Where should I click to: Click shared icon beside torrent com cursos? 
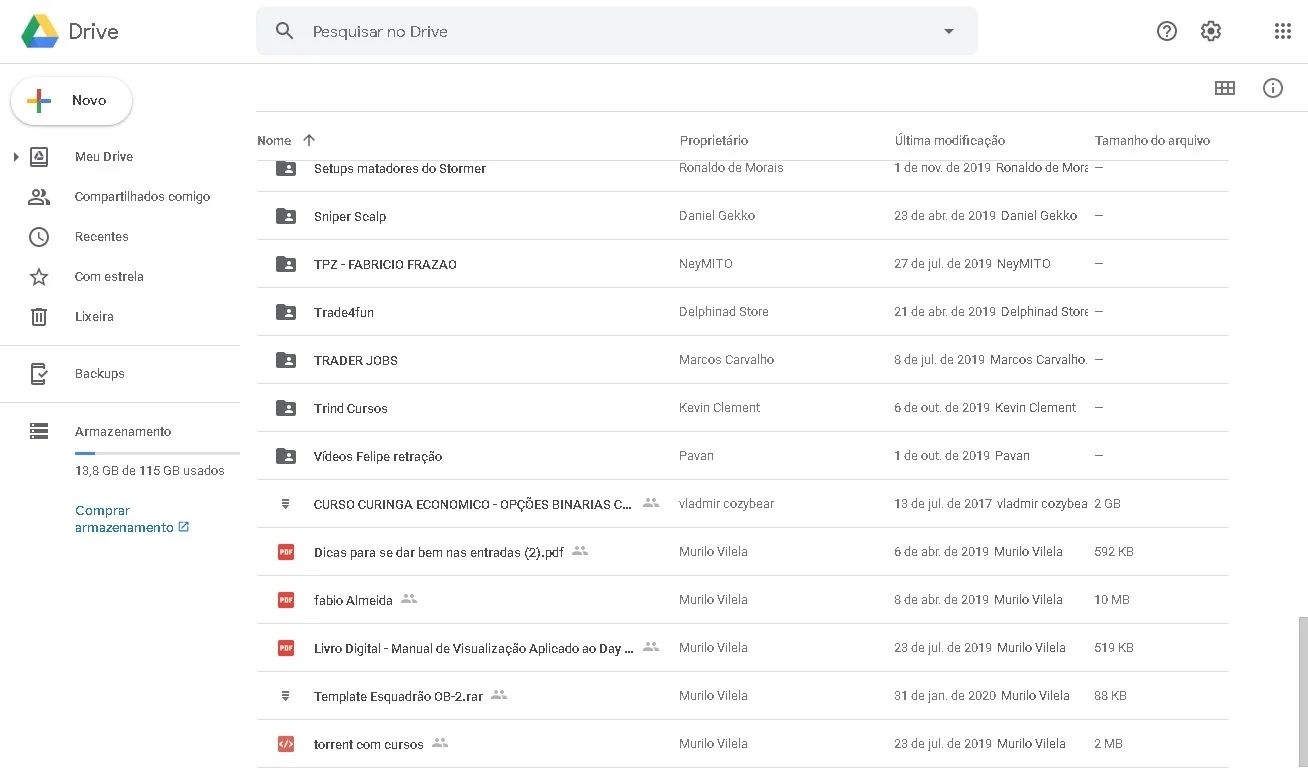(440, 743)
